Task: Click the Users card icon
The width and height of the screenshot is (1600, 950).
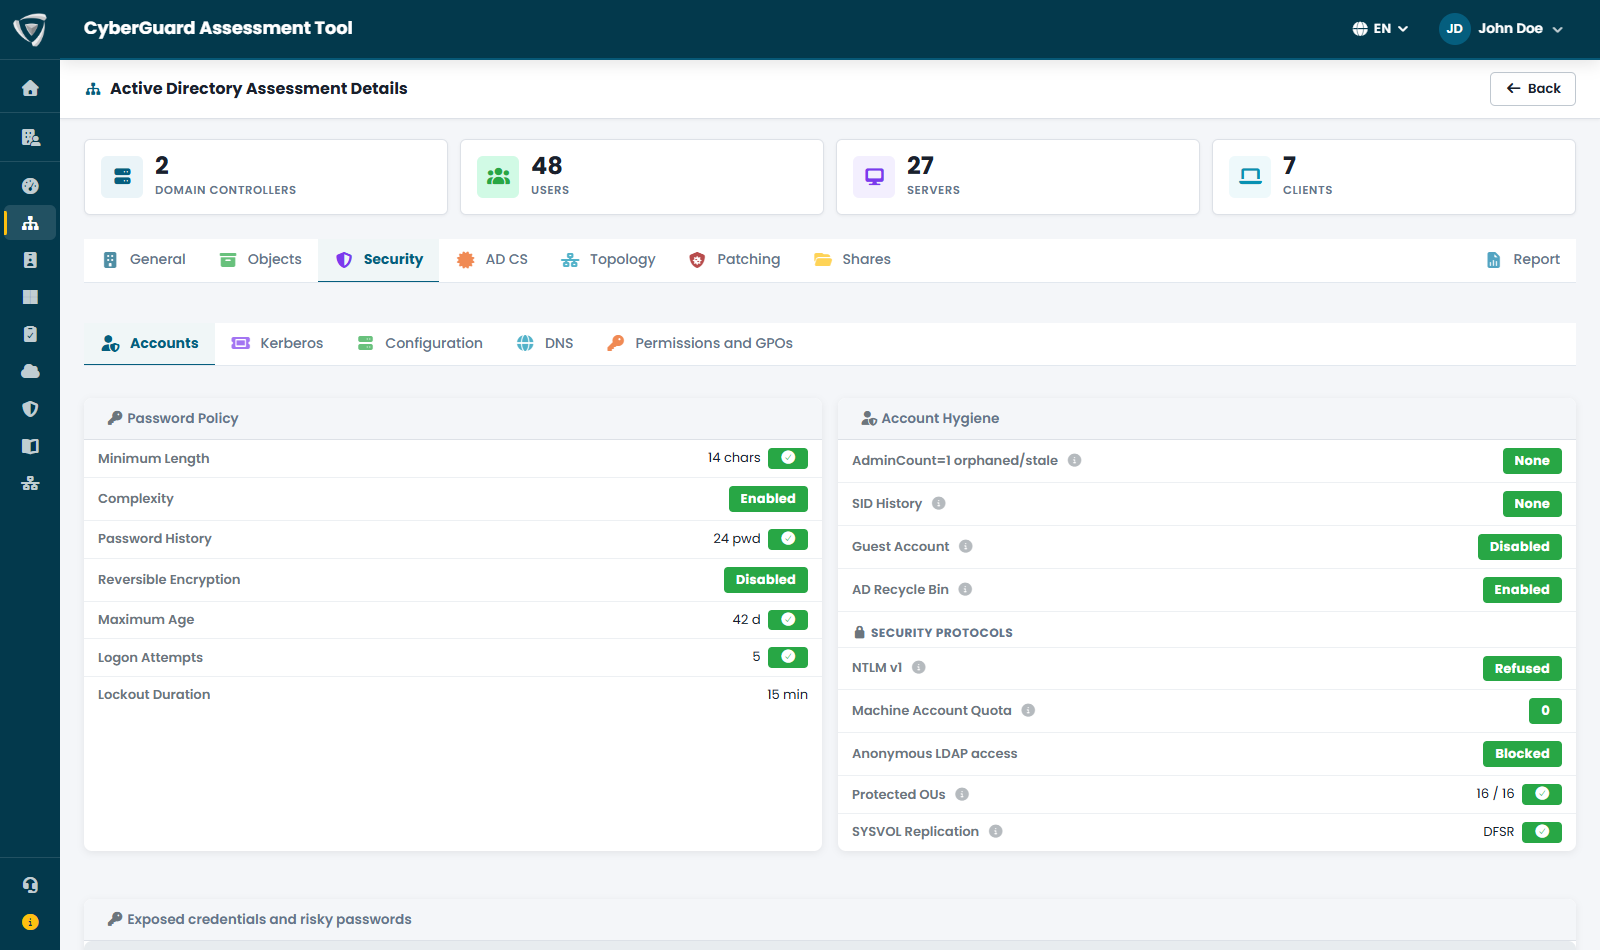Action: (498, 177)
